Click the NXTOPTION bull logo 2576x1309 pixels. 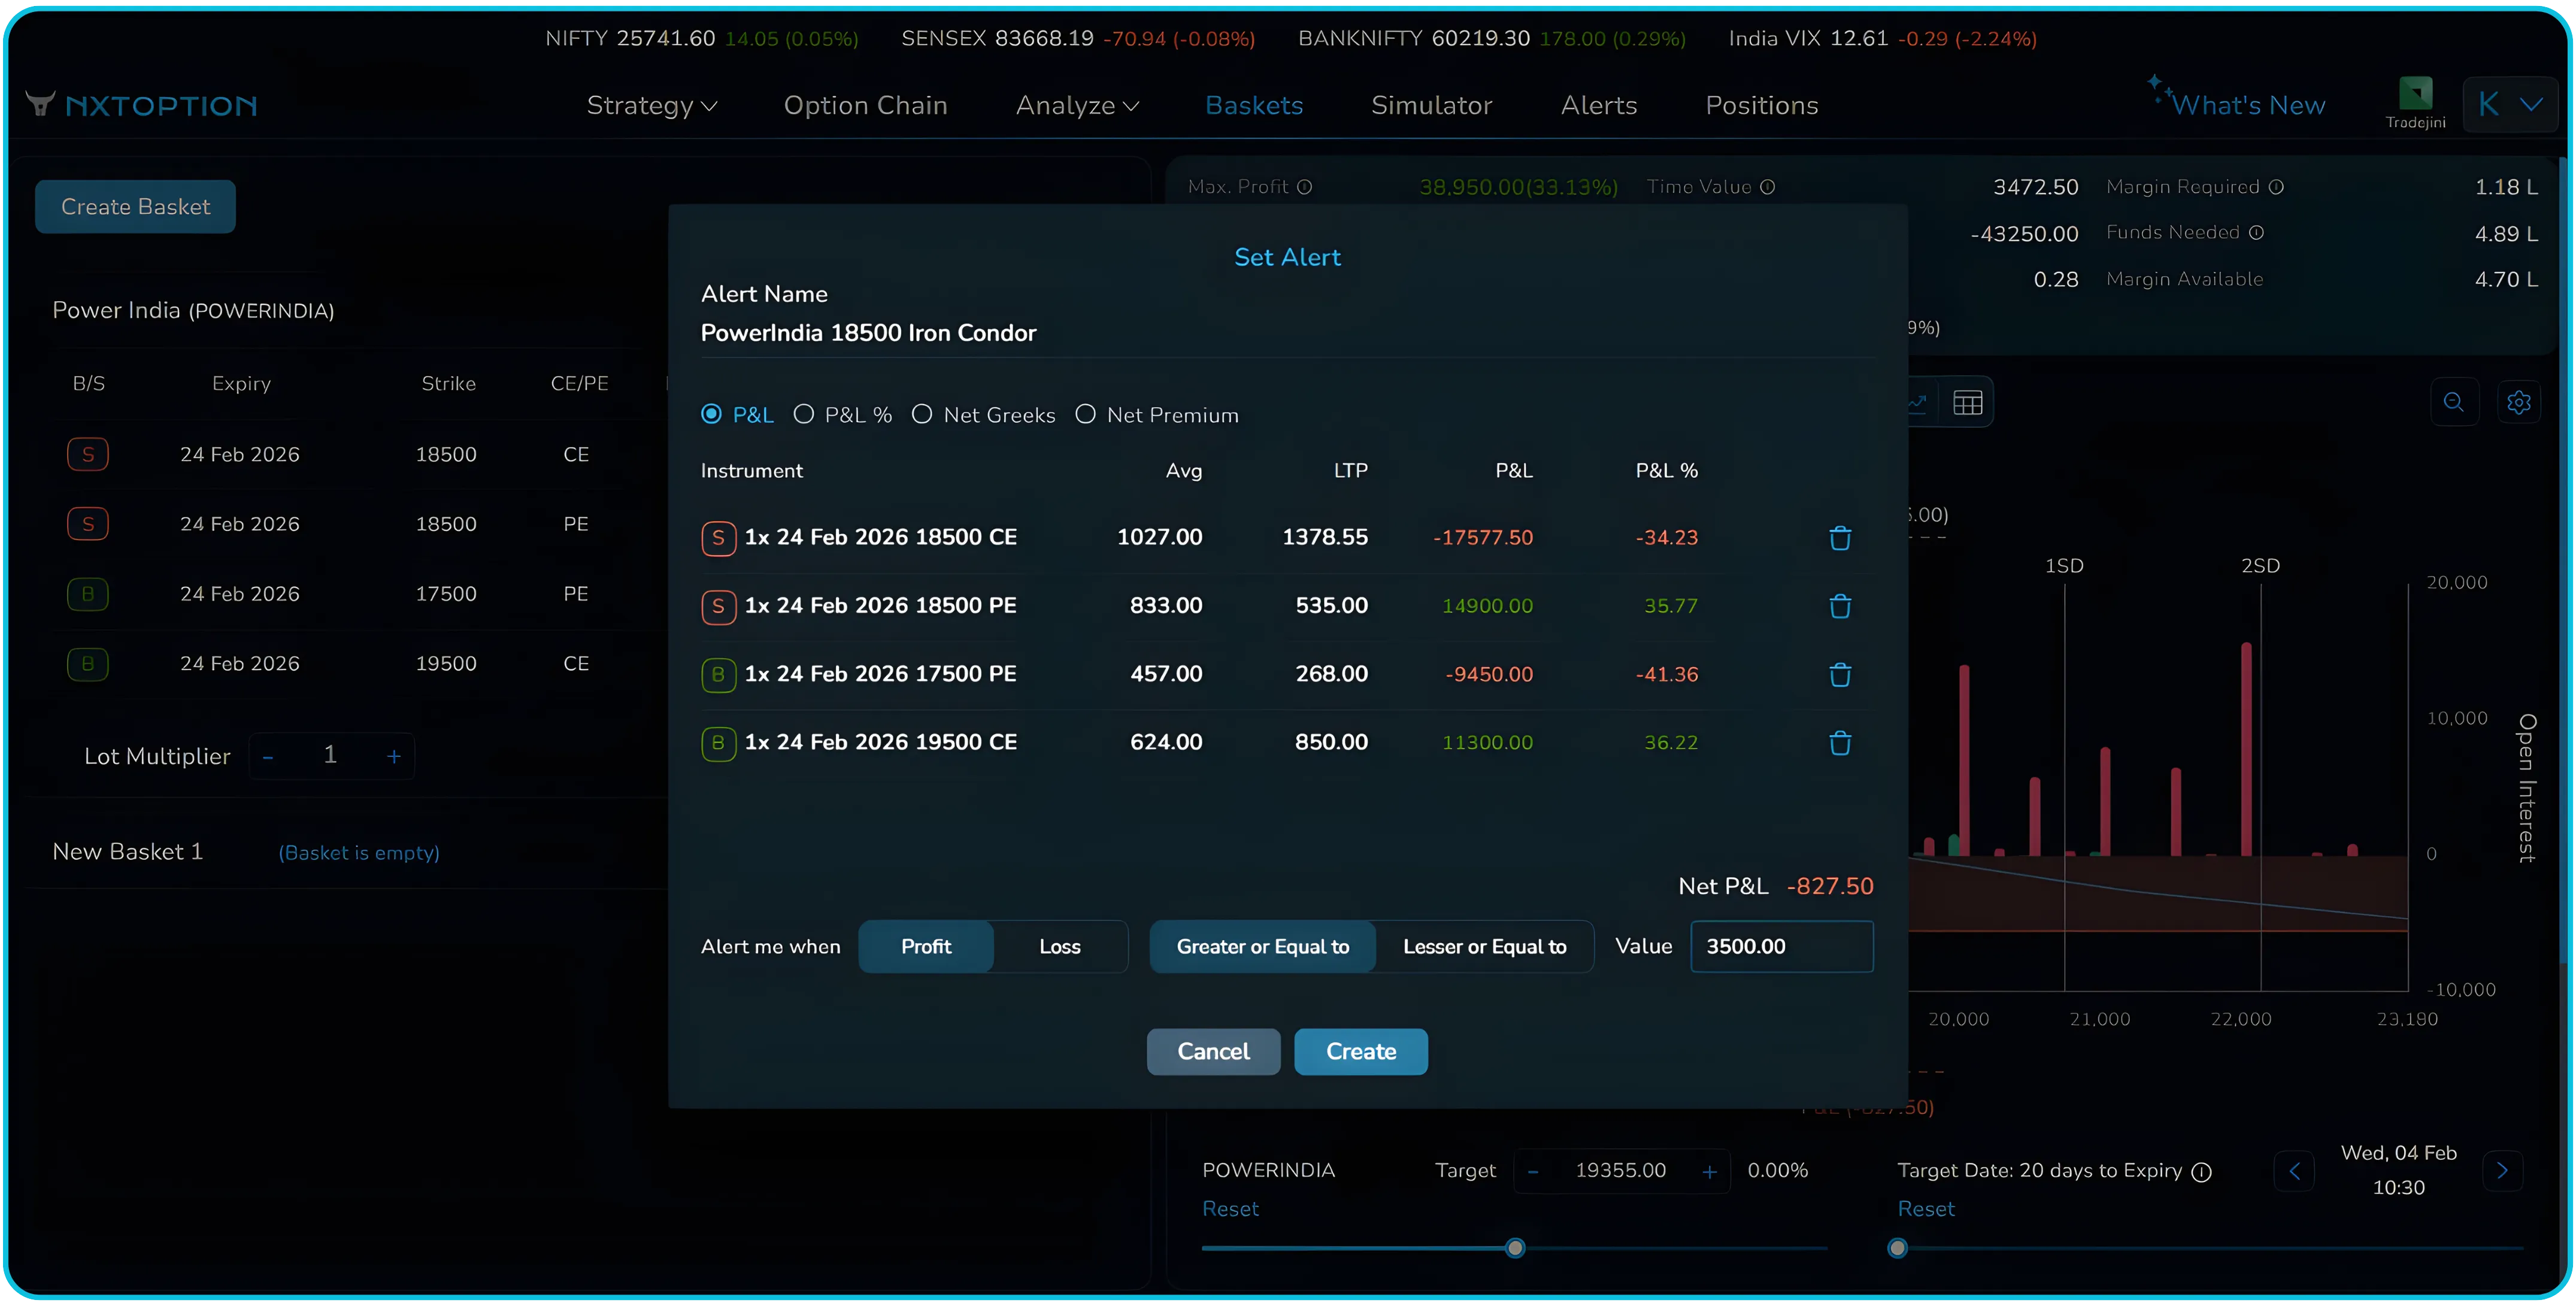(x=40, y=103)
